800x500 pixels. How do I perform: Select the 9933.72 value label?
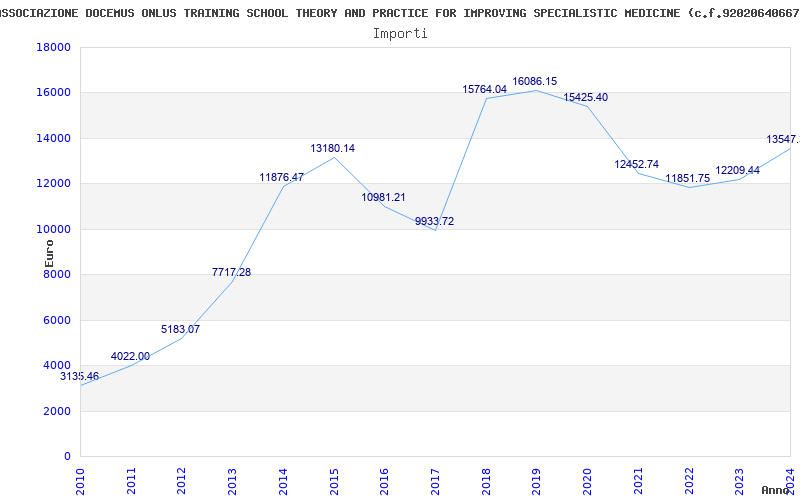coord(434,221)
